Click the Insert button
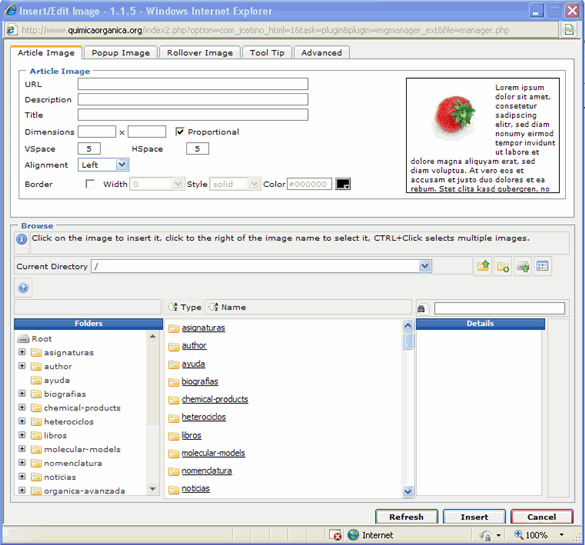The image size is (585, 545). [474, 517]
